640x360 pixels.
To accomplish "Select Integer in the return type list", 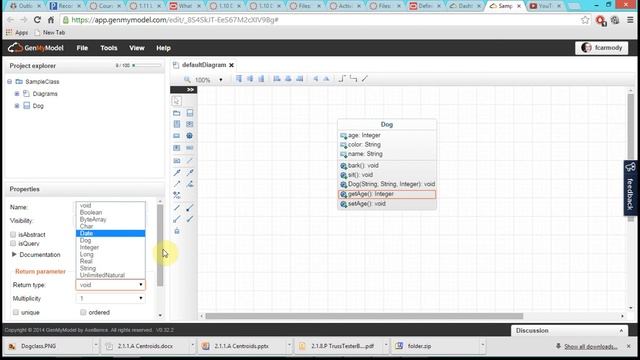I will tap(110, 247).
